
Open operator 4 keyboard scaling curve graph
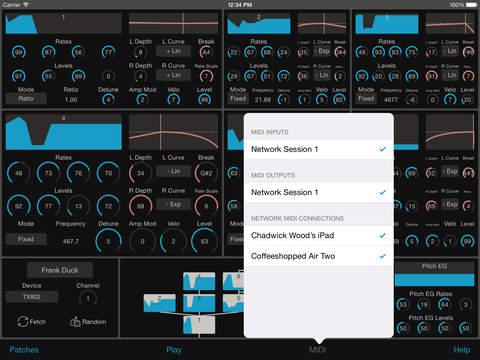[173, 132]
